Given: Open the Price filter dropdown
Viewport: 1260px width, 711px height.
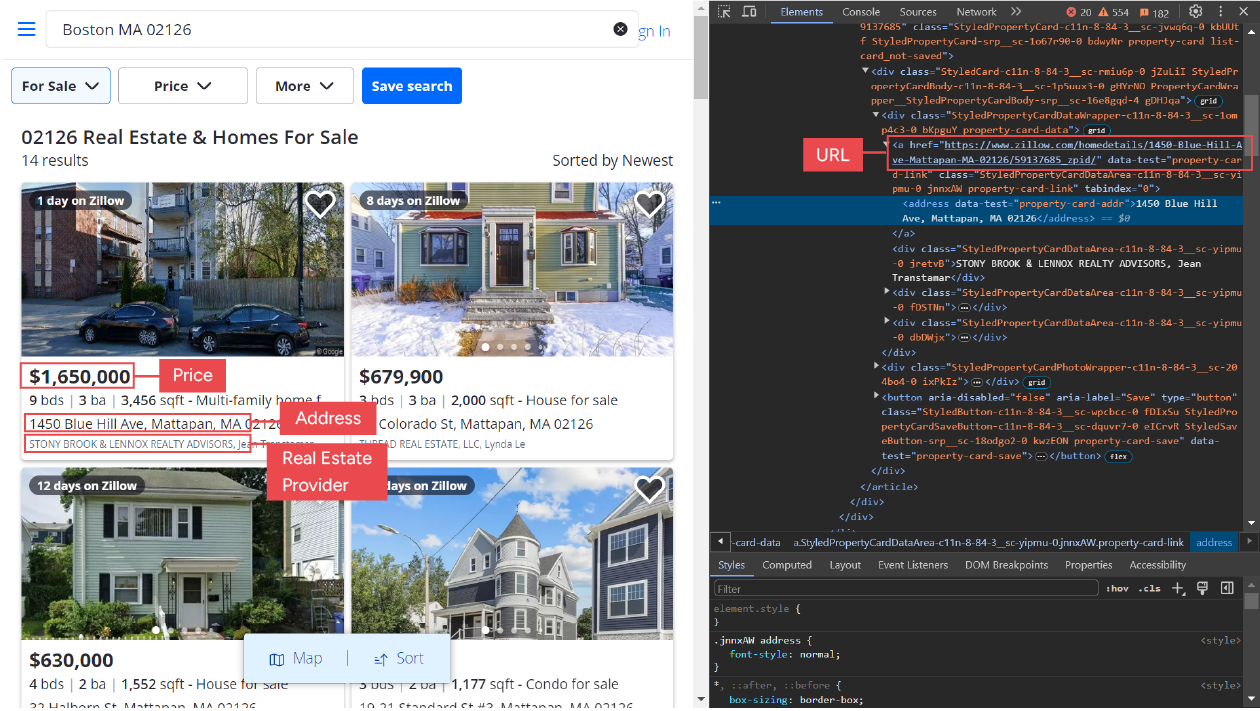Looking at the screenshot, I should click(183, 86).
